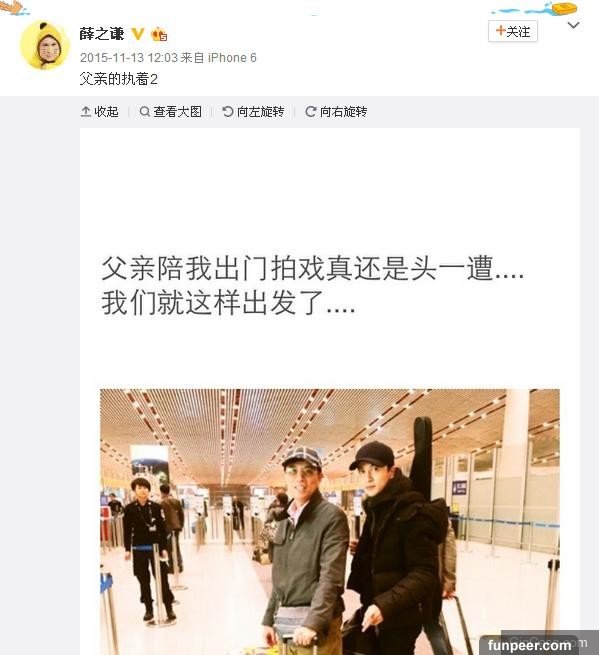Click the magnifier icon for large view

(145, 112)
